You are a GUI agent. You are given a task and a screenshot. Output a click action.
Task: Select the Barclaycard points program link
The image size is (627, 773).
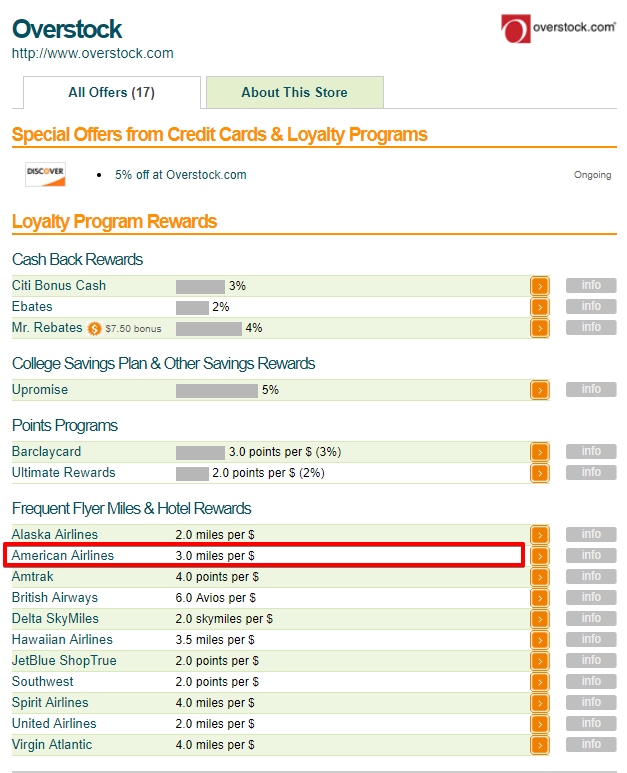46,452
